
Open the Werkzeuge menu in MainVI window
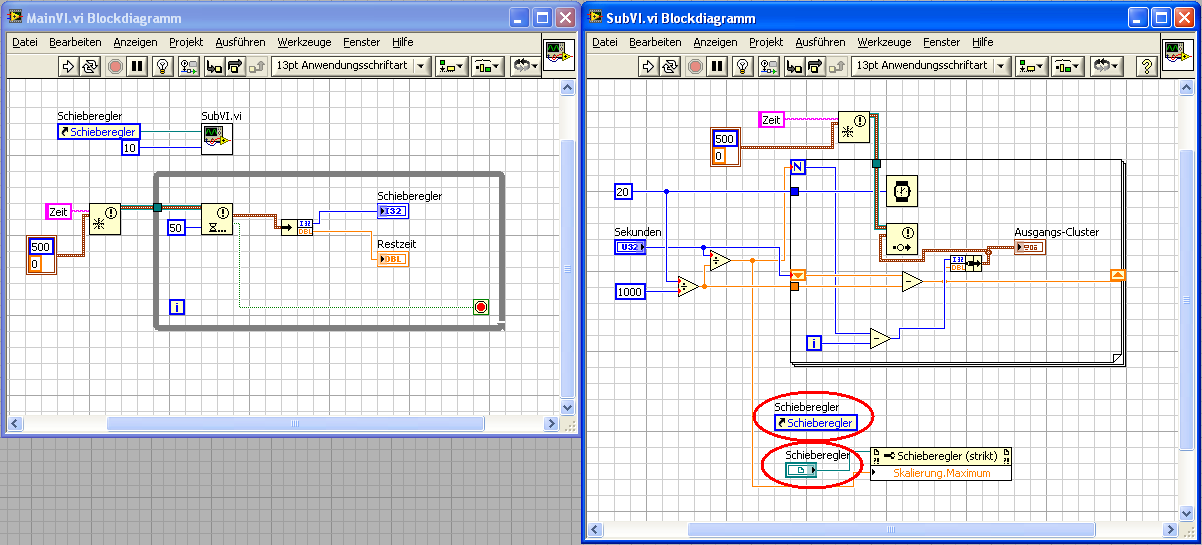tap(304, 42)
